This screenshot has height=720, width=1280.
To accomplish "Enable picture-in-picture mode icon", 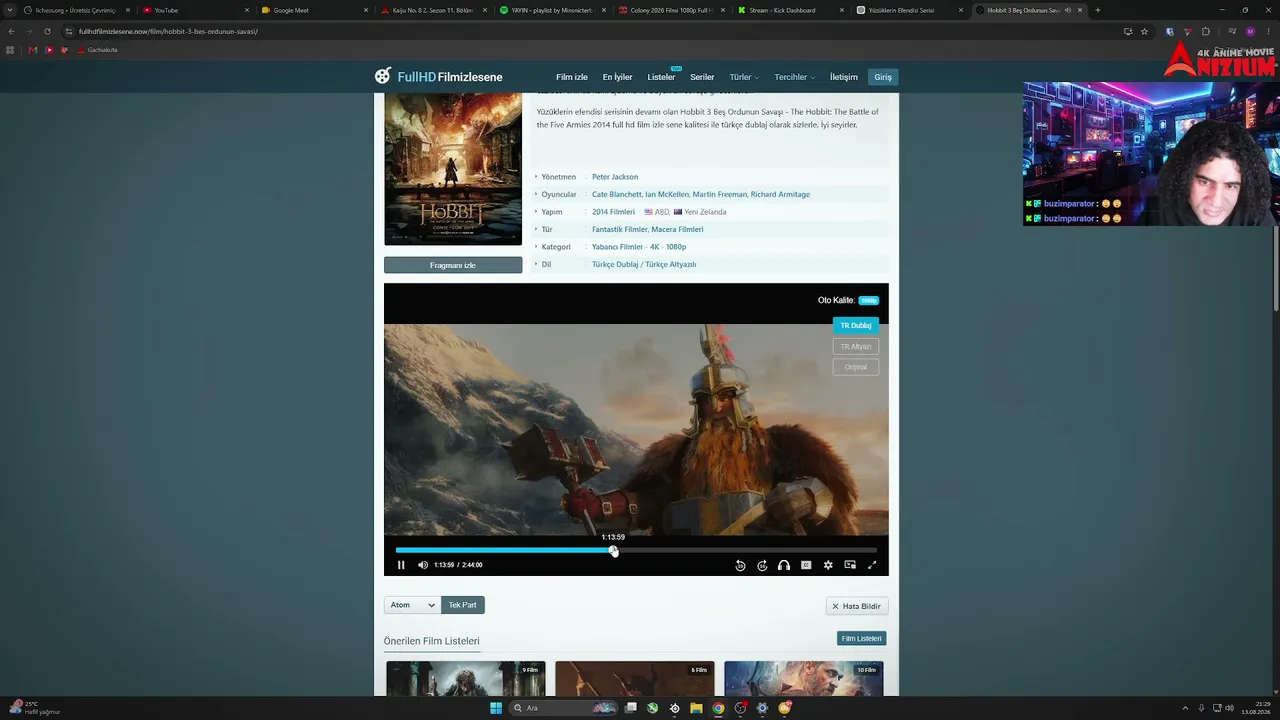I will (x=850, y=565).
